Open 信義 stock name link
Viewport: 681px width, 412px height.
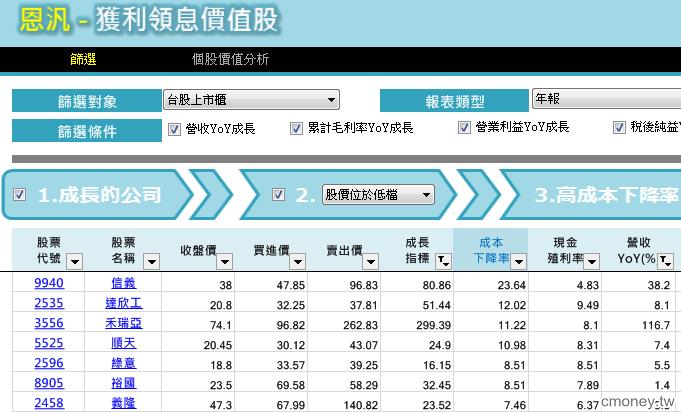tap(124, 283)
